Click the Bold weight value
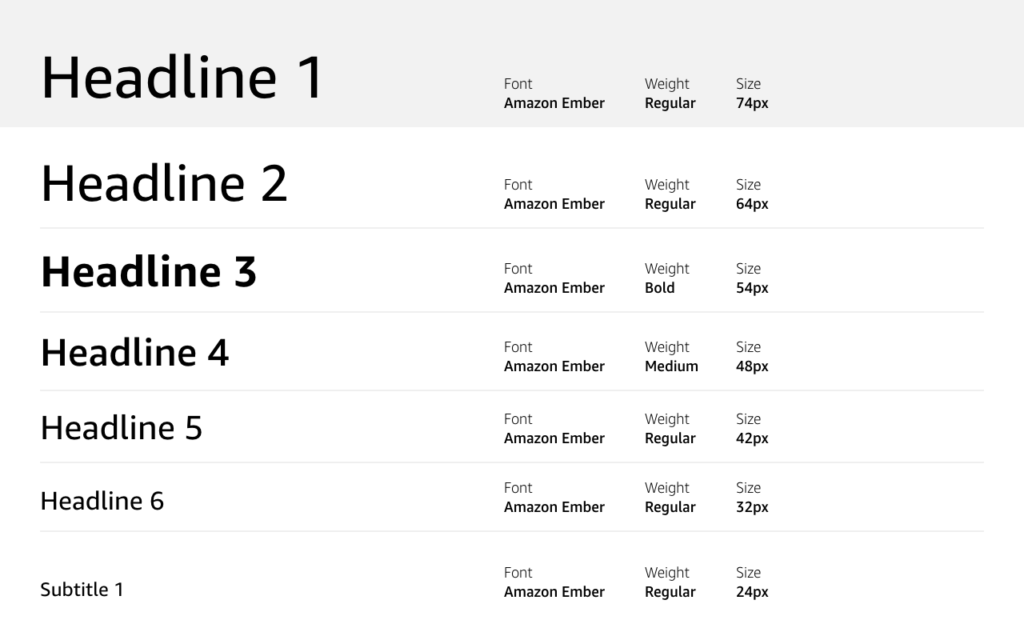1024x640 pixels. (x=660, y=288)
